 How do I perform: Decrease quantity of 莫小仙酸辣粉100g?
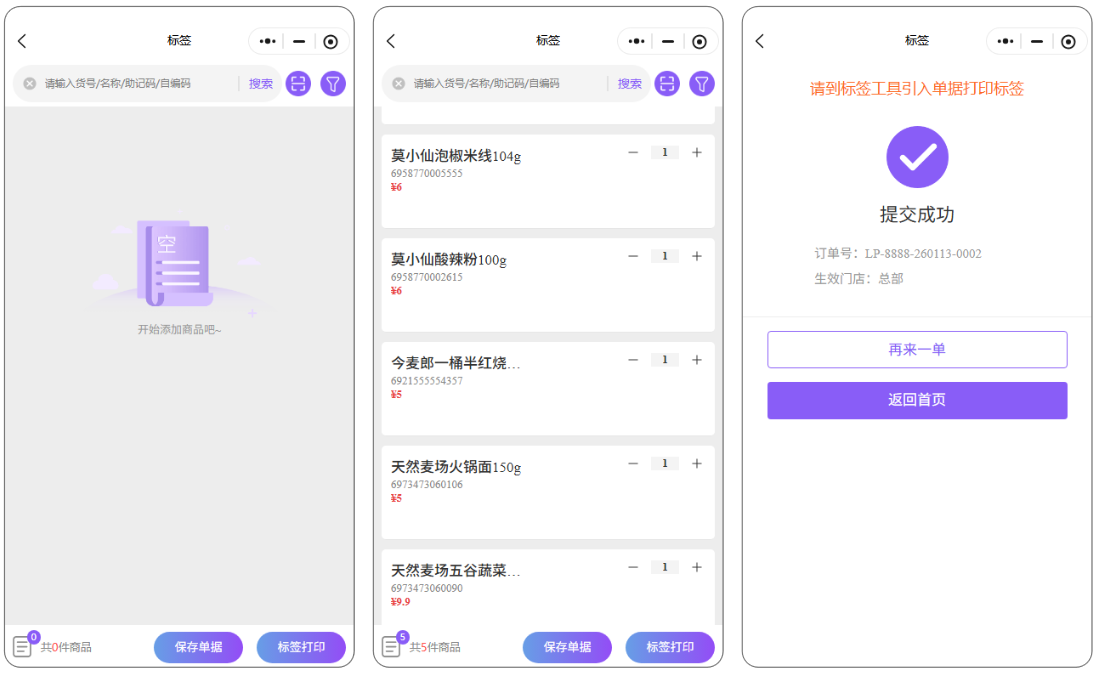633,256
